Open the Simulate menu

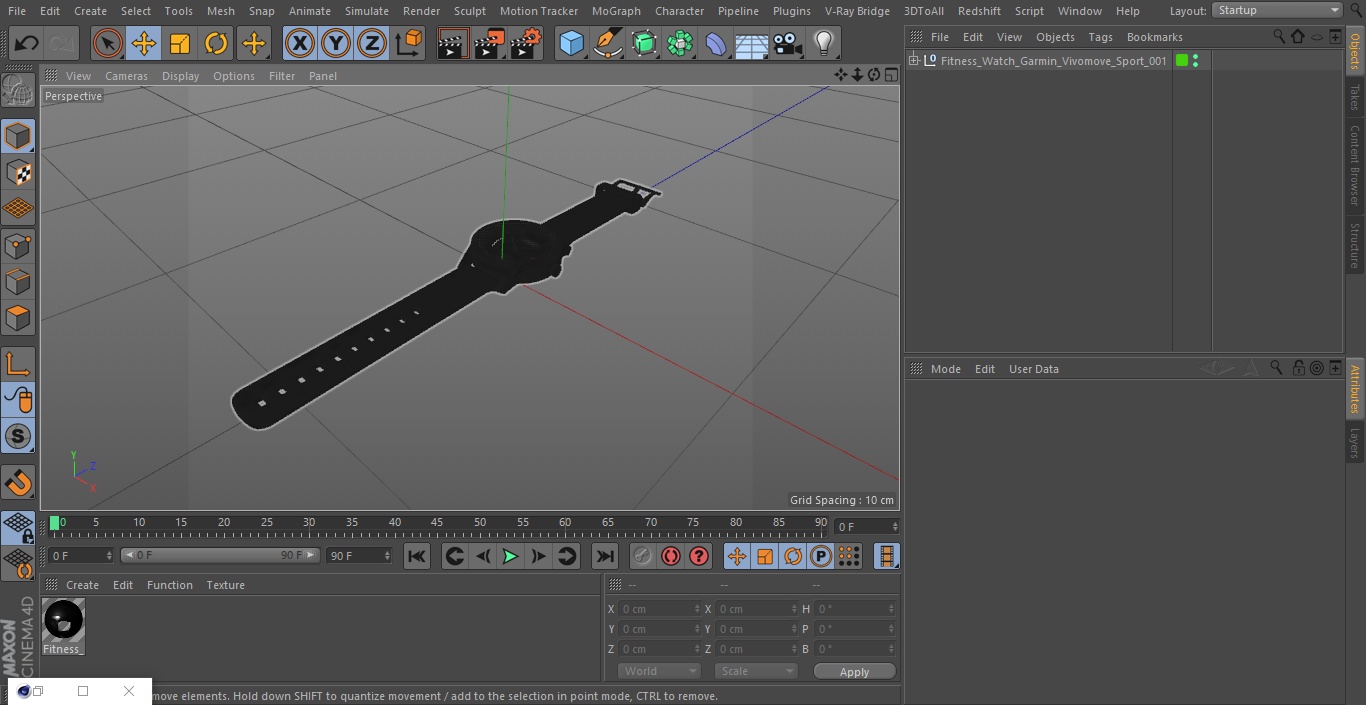pyautogui.click(x=367, y=11)
